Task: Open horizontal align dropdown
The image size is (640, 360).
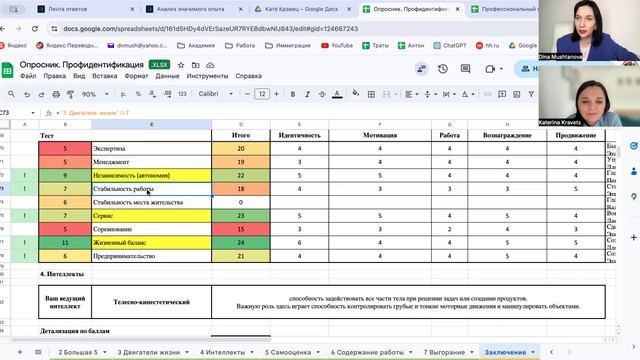Action: tap(411, 94)
